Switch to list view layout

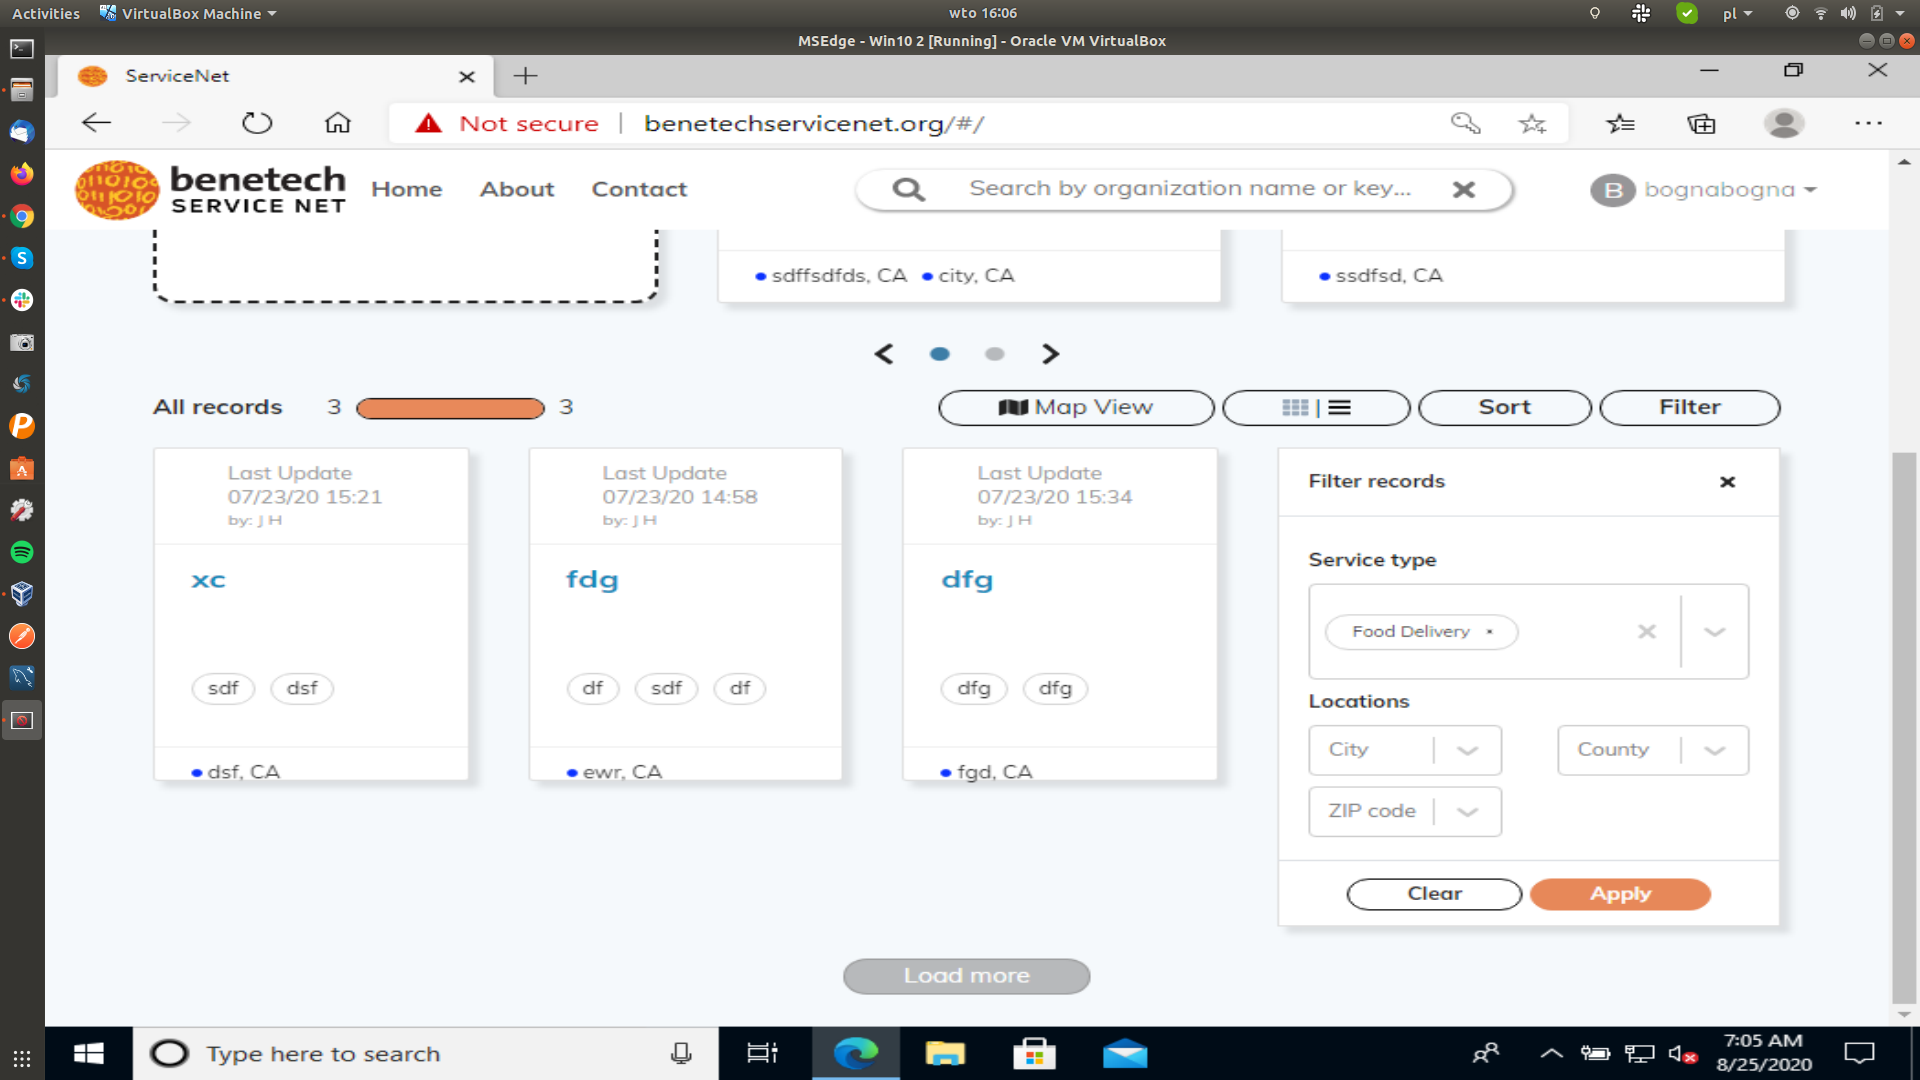click(x=1340, y=407)
